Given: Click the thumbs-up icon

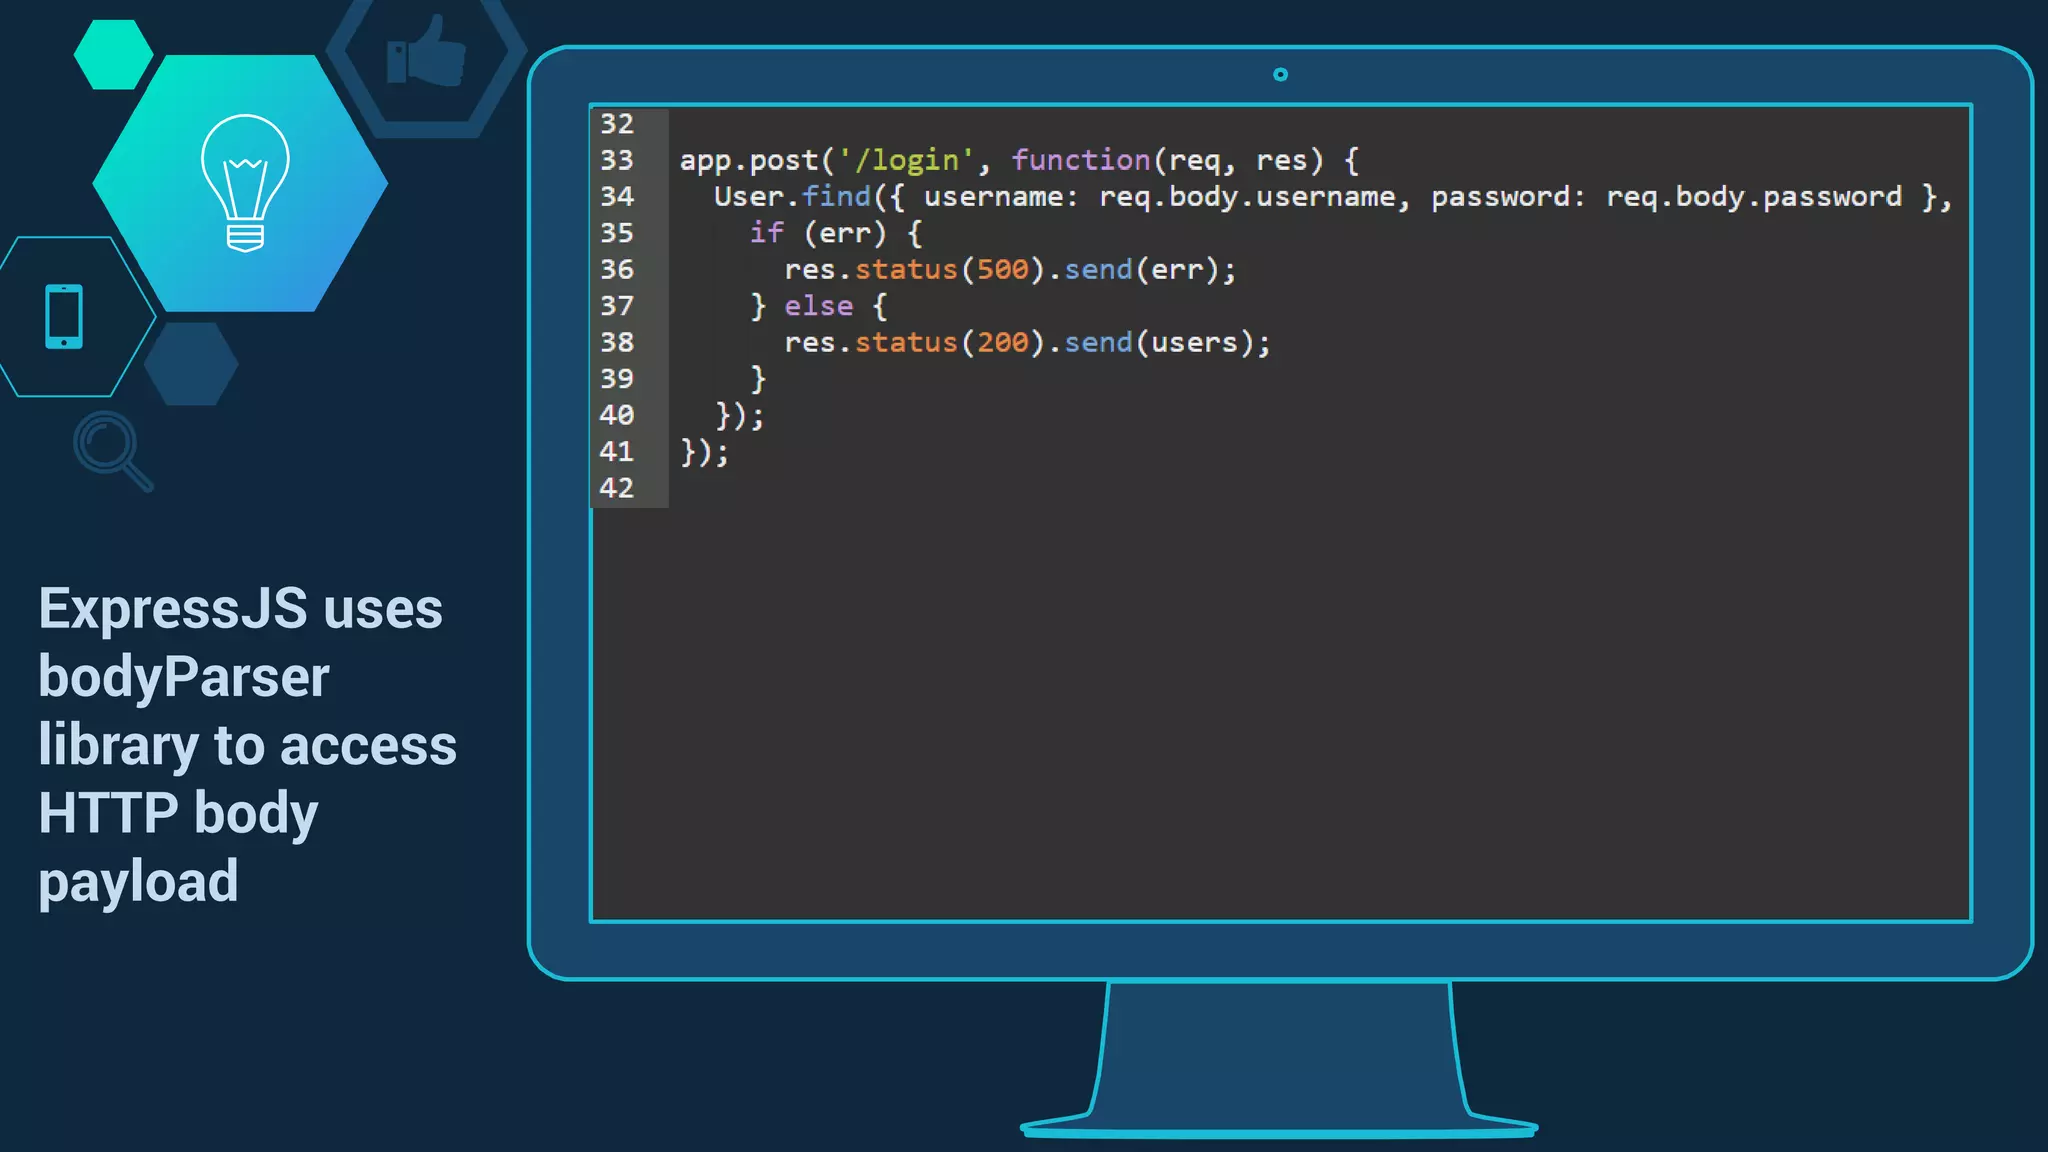Looking at the screenshot, I should (x=427, y=52).
